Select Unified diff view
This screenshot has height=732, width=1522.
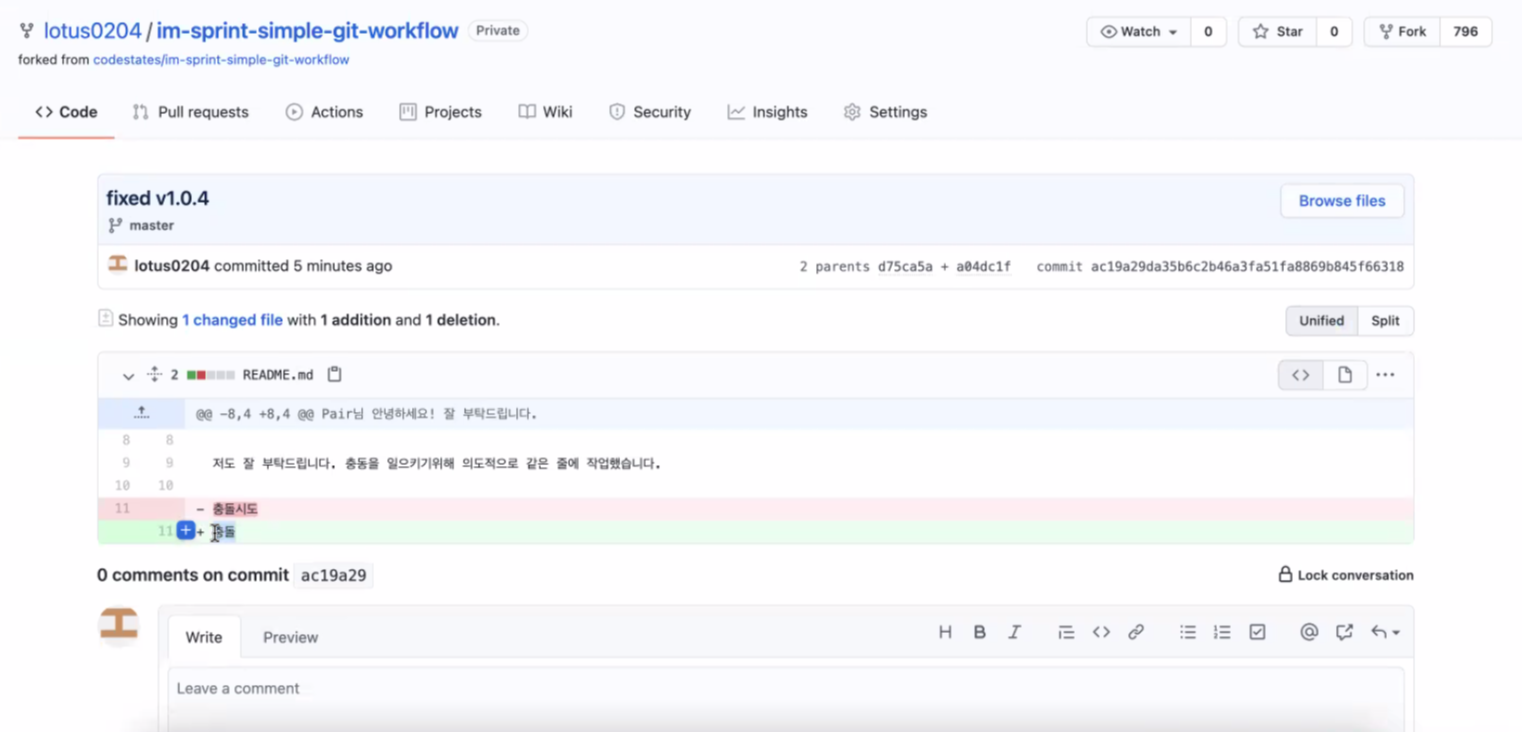tap(1321, 321)
